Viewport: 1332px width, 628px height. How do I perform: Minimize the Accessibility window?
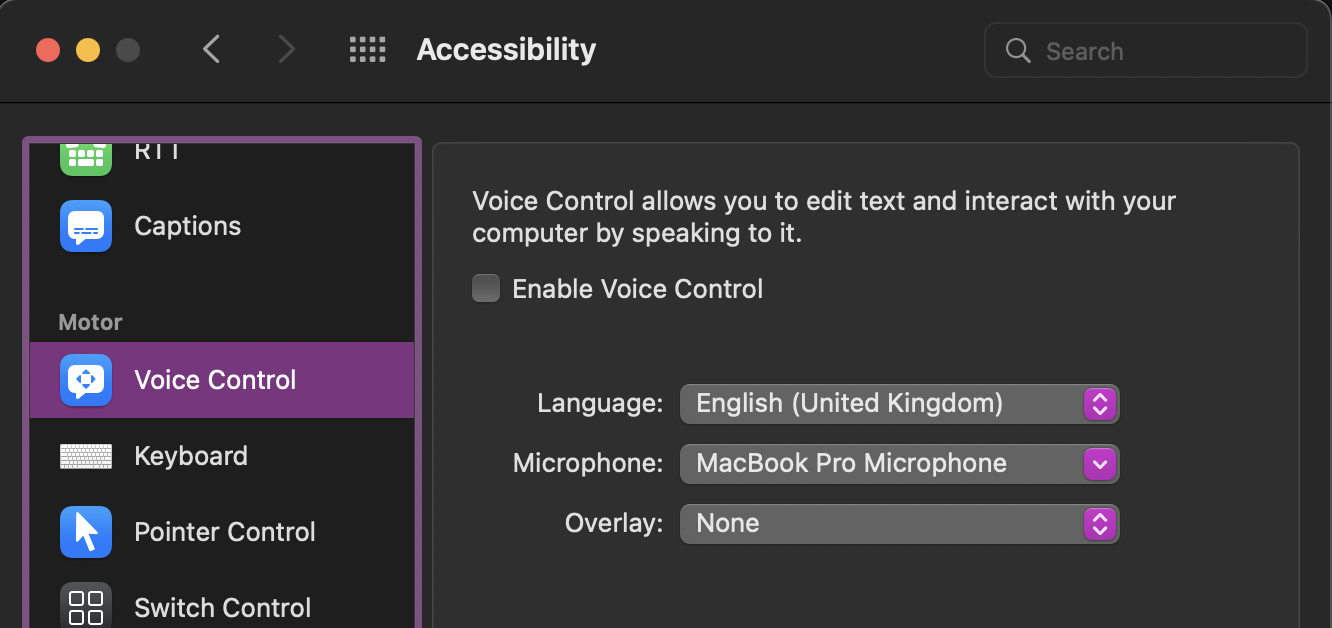[88, 50]
